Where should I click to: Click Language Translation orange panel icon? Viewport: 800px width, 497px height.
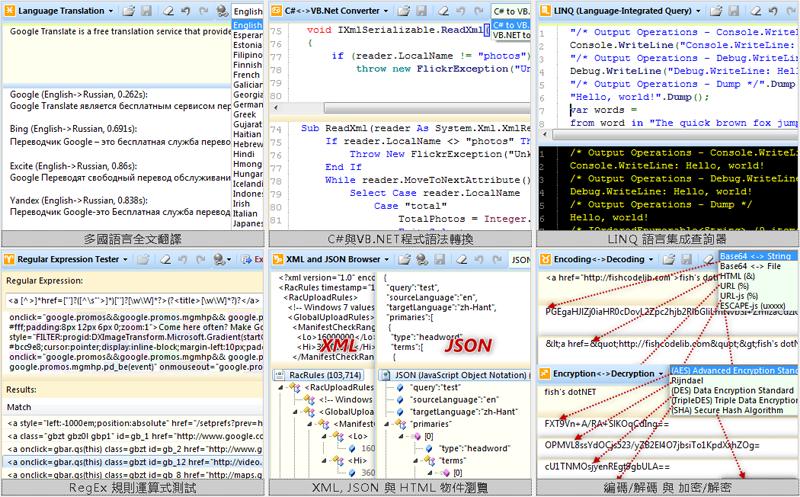[10, 11]
